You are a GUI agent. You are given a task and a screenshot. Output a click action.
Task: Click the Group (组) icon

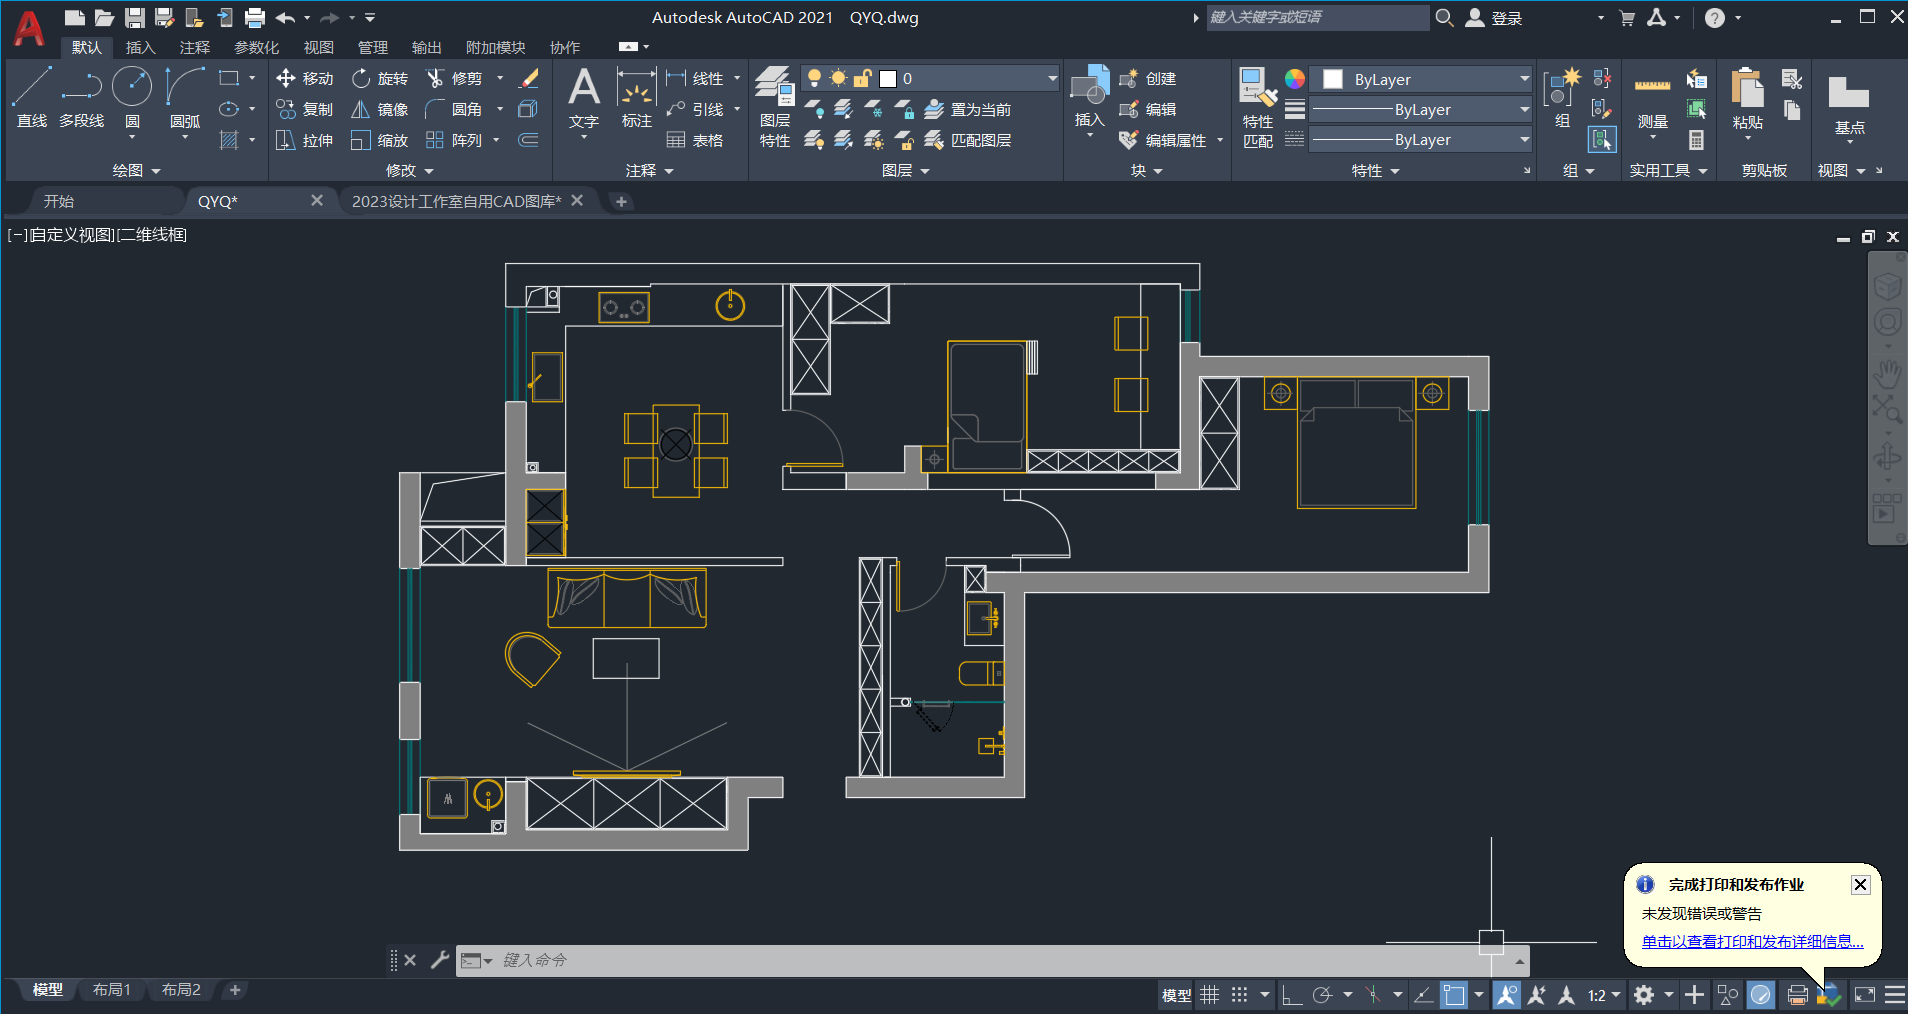tap(1562, 98)
